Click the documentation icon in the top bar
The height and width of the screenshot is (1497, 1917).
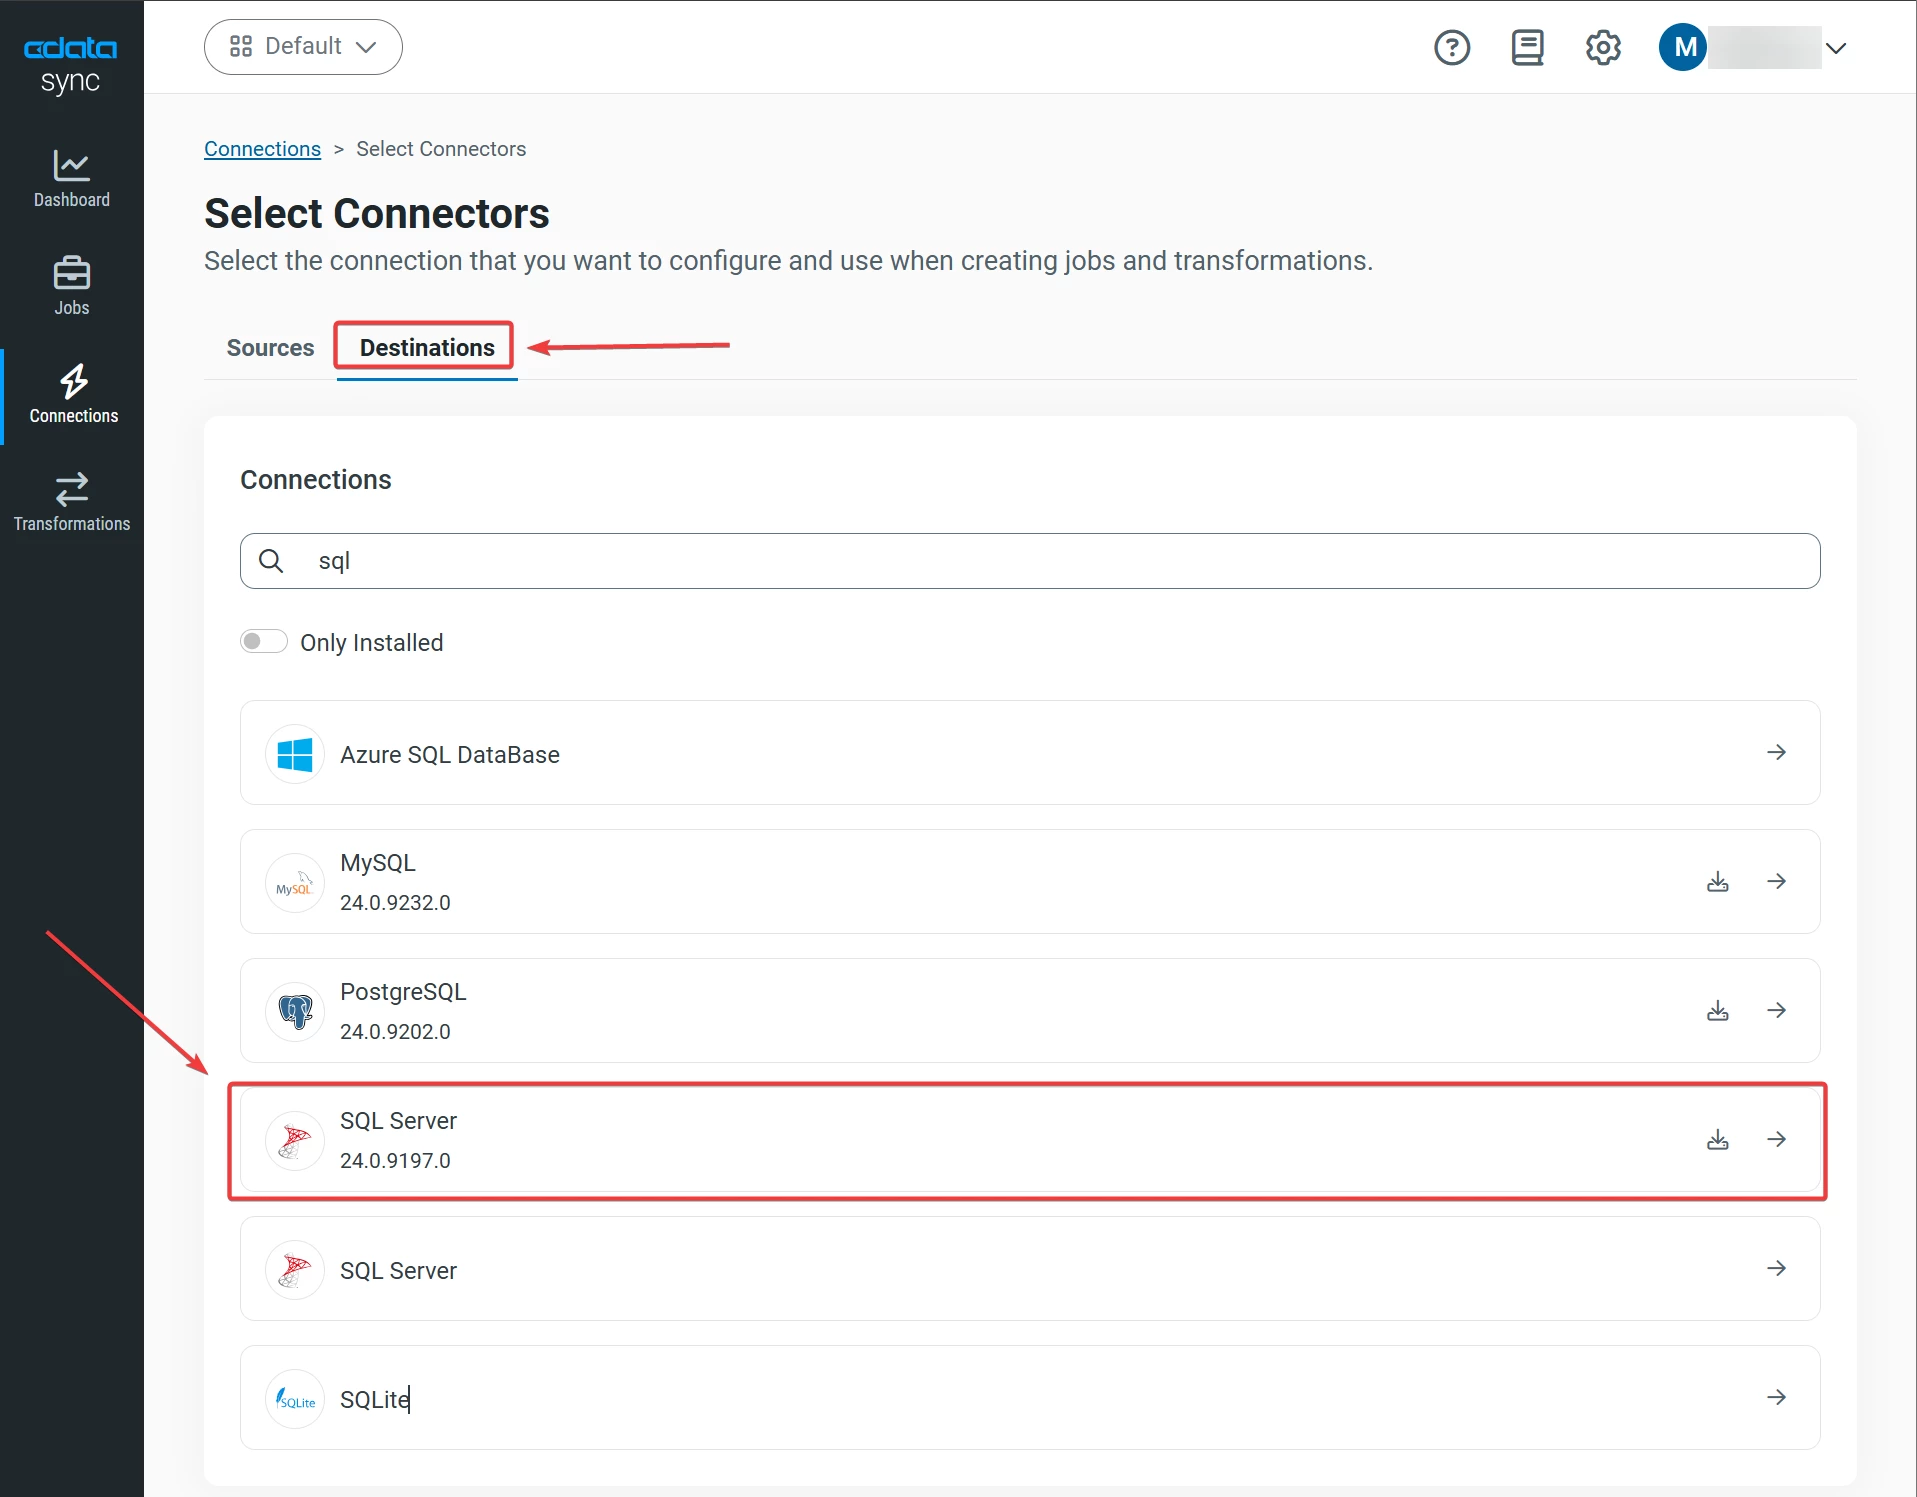[1526, 47]
